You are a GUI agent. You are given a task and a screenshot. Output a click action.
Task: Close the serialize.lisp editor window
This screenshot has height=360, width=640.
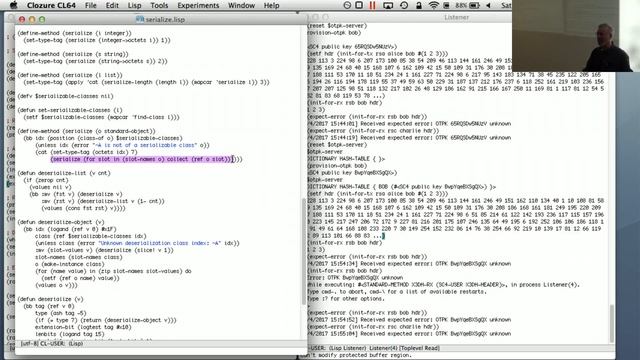click(x=22, y=19)
